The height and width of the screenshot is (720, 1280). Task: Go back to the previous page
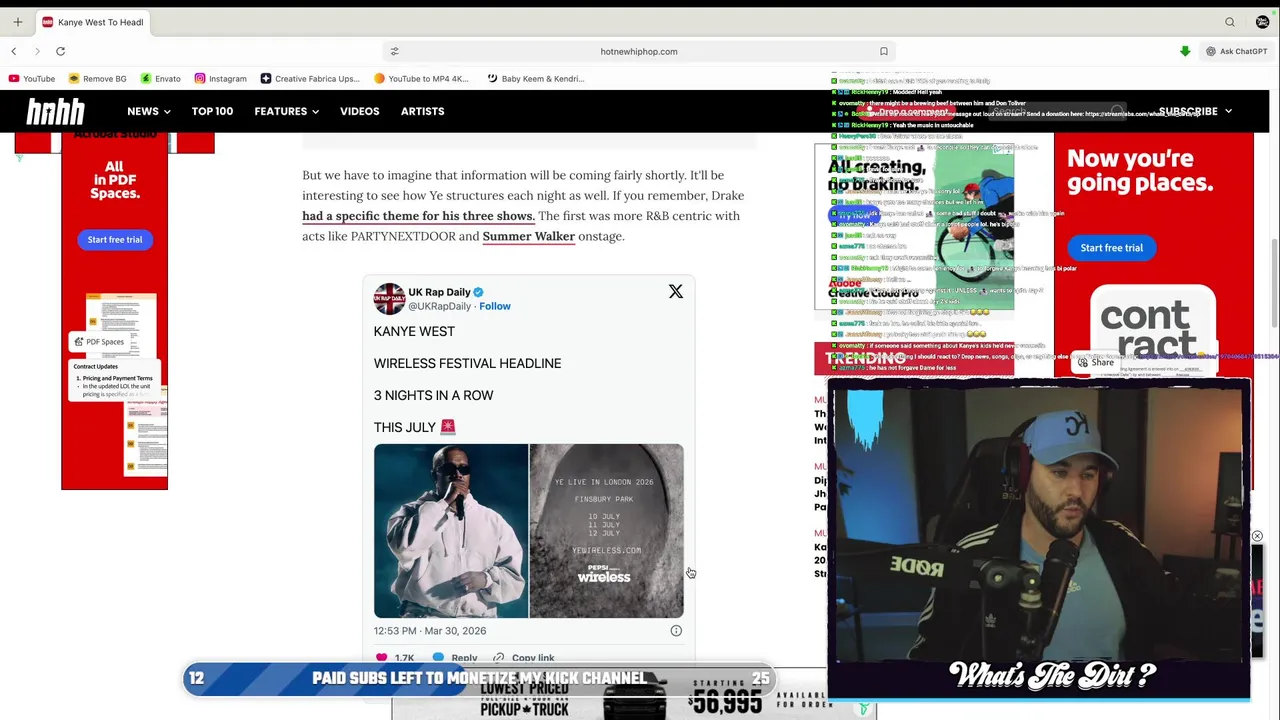point(14,51)
